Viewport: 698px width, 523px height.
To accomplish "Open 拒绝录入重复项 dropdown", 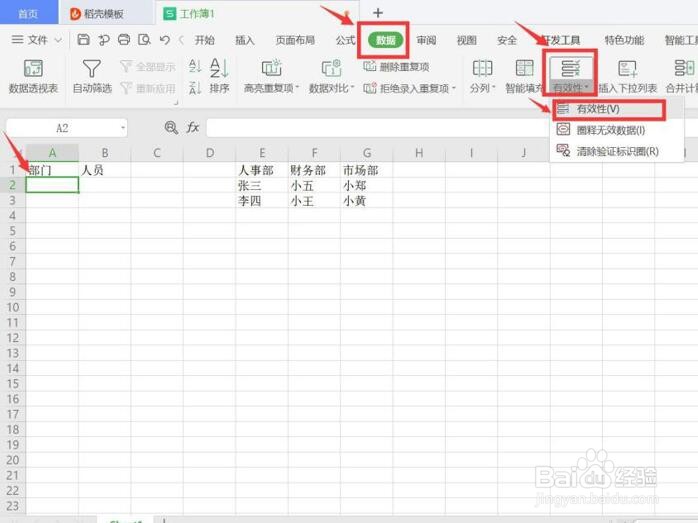I will [410, 88].
